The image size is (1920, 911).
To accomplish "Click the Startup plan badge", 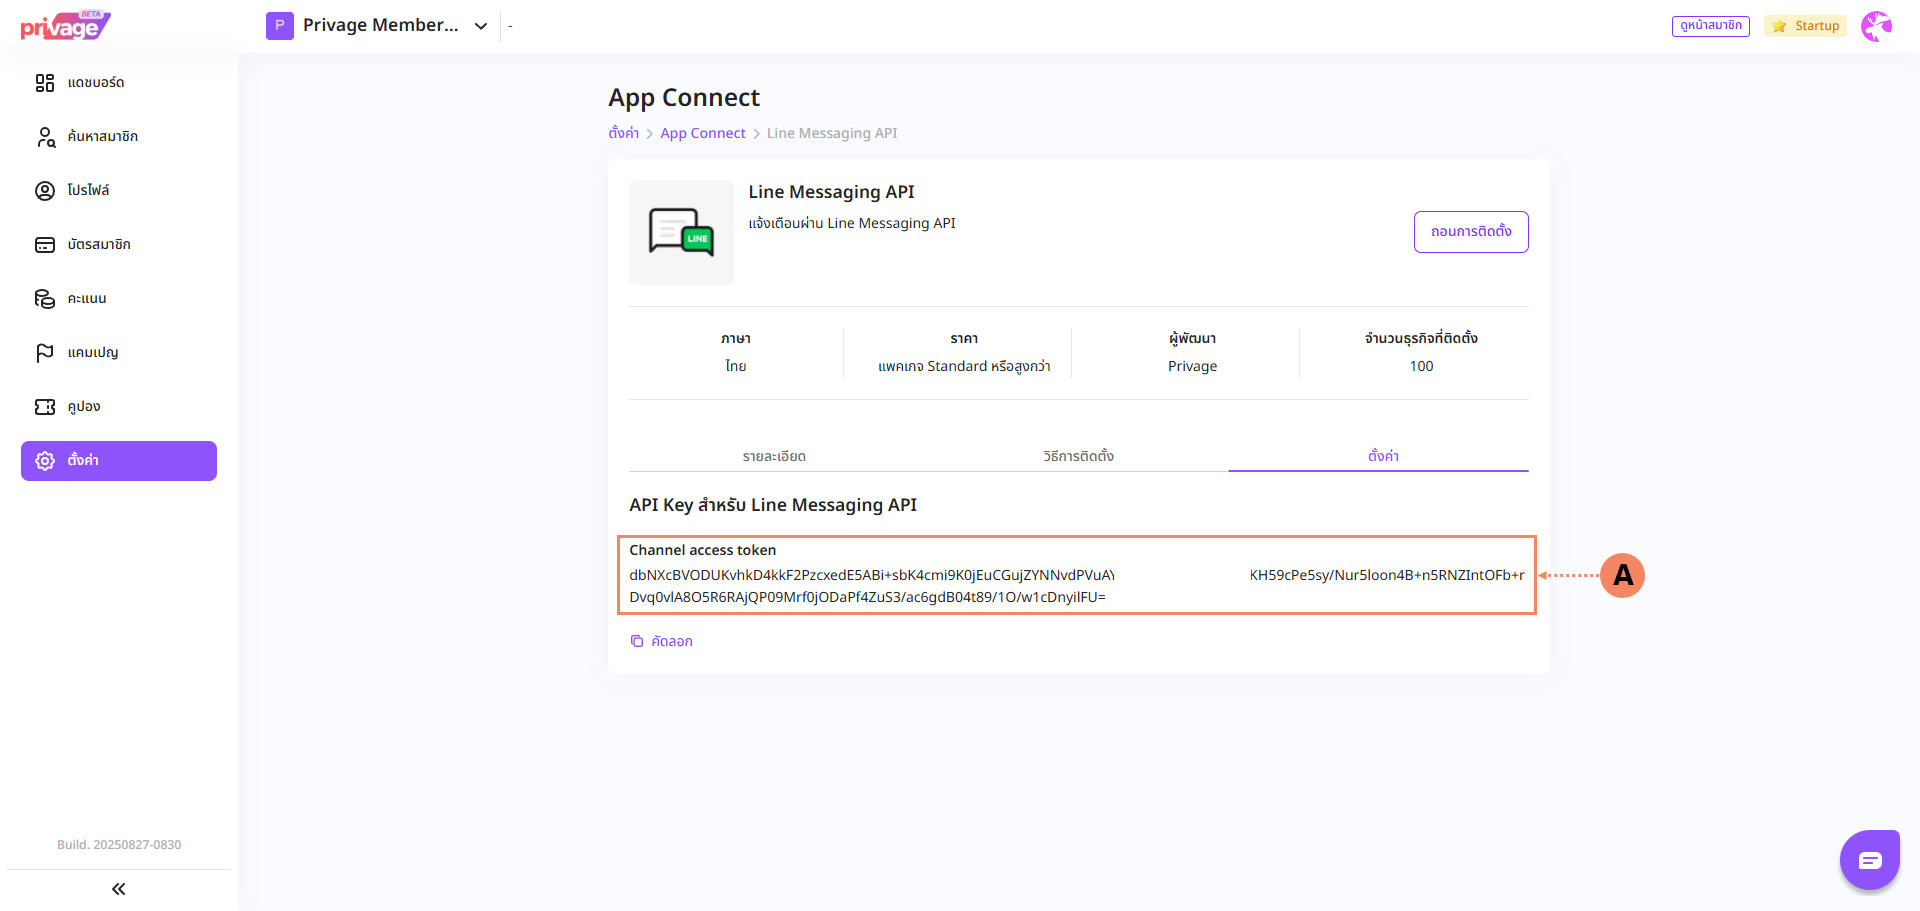I will click(x=1806, y=26).
